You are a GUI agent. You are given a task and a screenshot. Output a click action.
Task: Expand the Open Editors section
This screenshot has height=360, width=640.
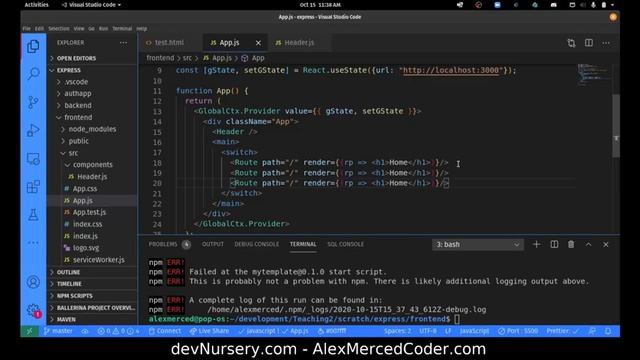[x=92, y=58]
